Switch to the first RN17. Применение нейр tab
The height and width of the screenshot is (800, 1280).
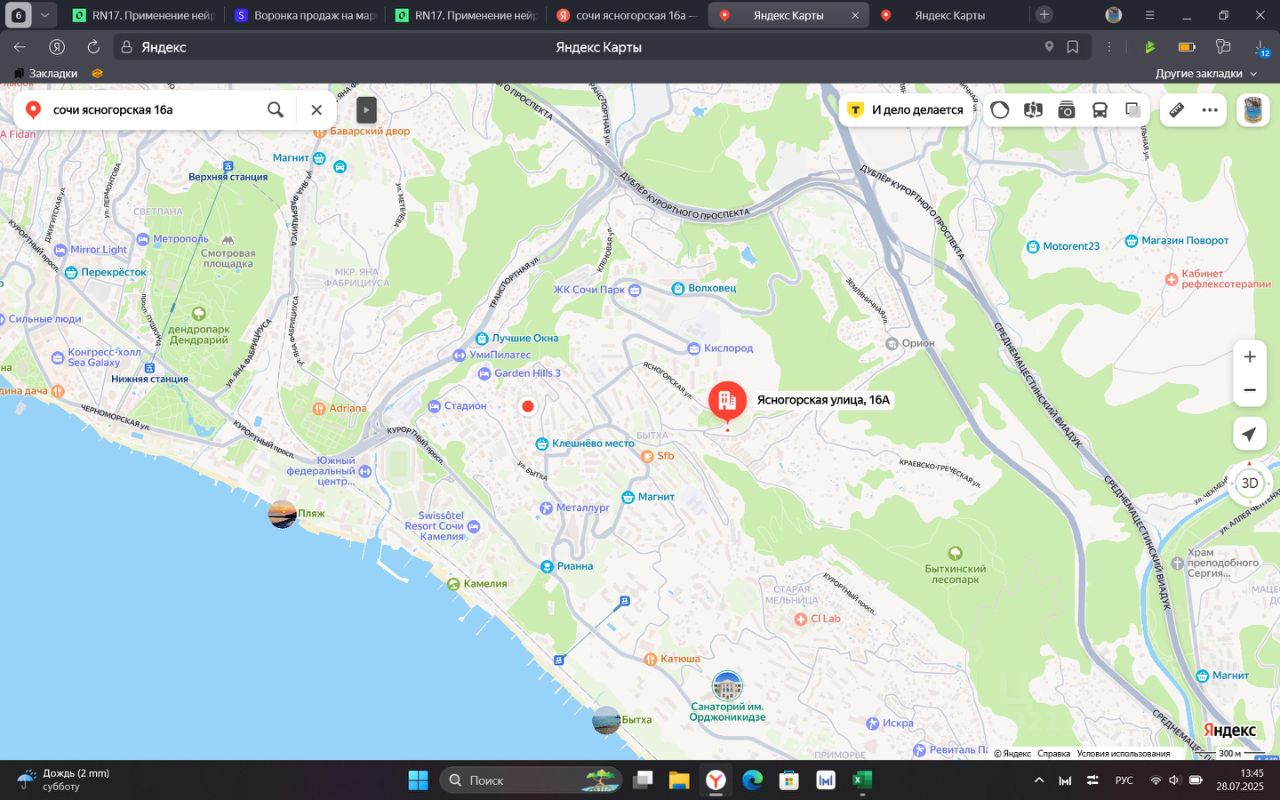tap(143, 15)
